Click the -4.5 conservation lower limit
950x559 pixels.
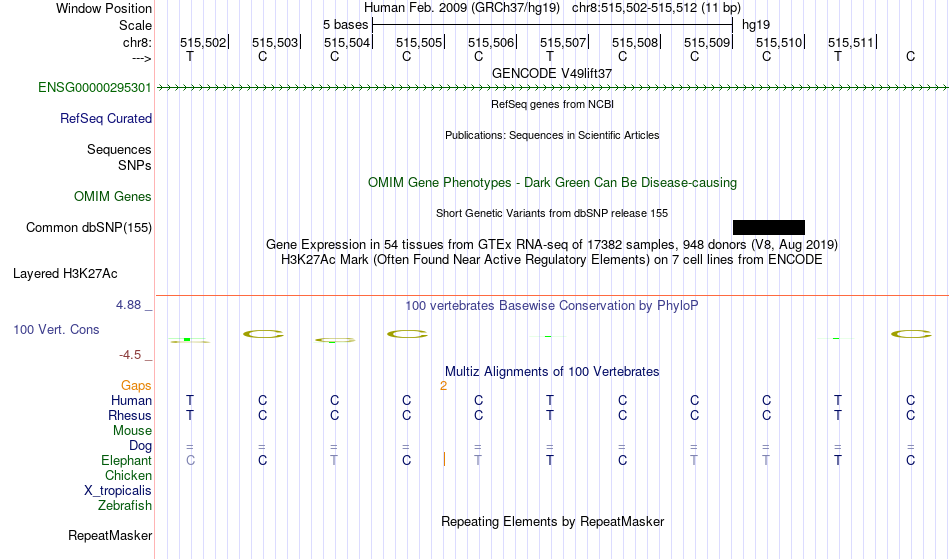(x=130, y=355)
